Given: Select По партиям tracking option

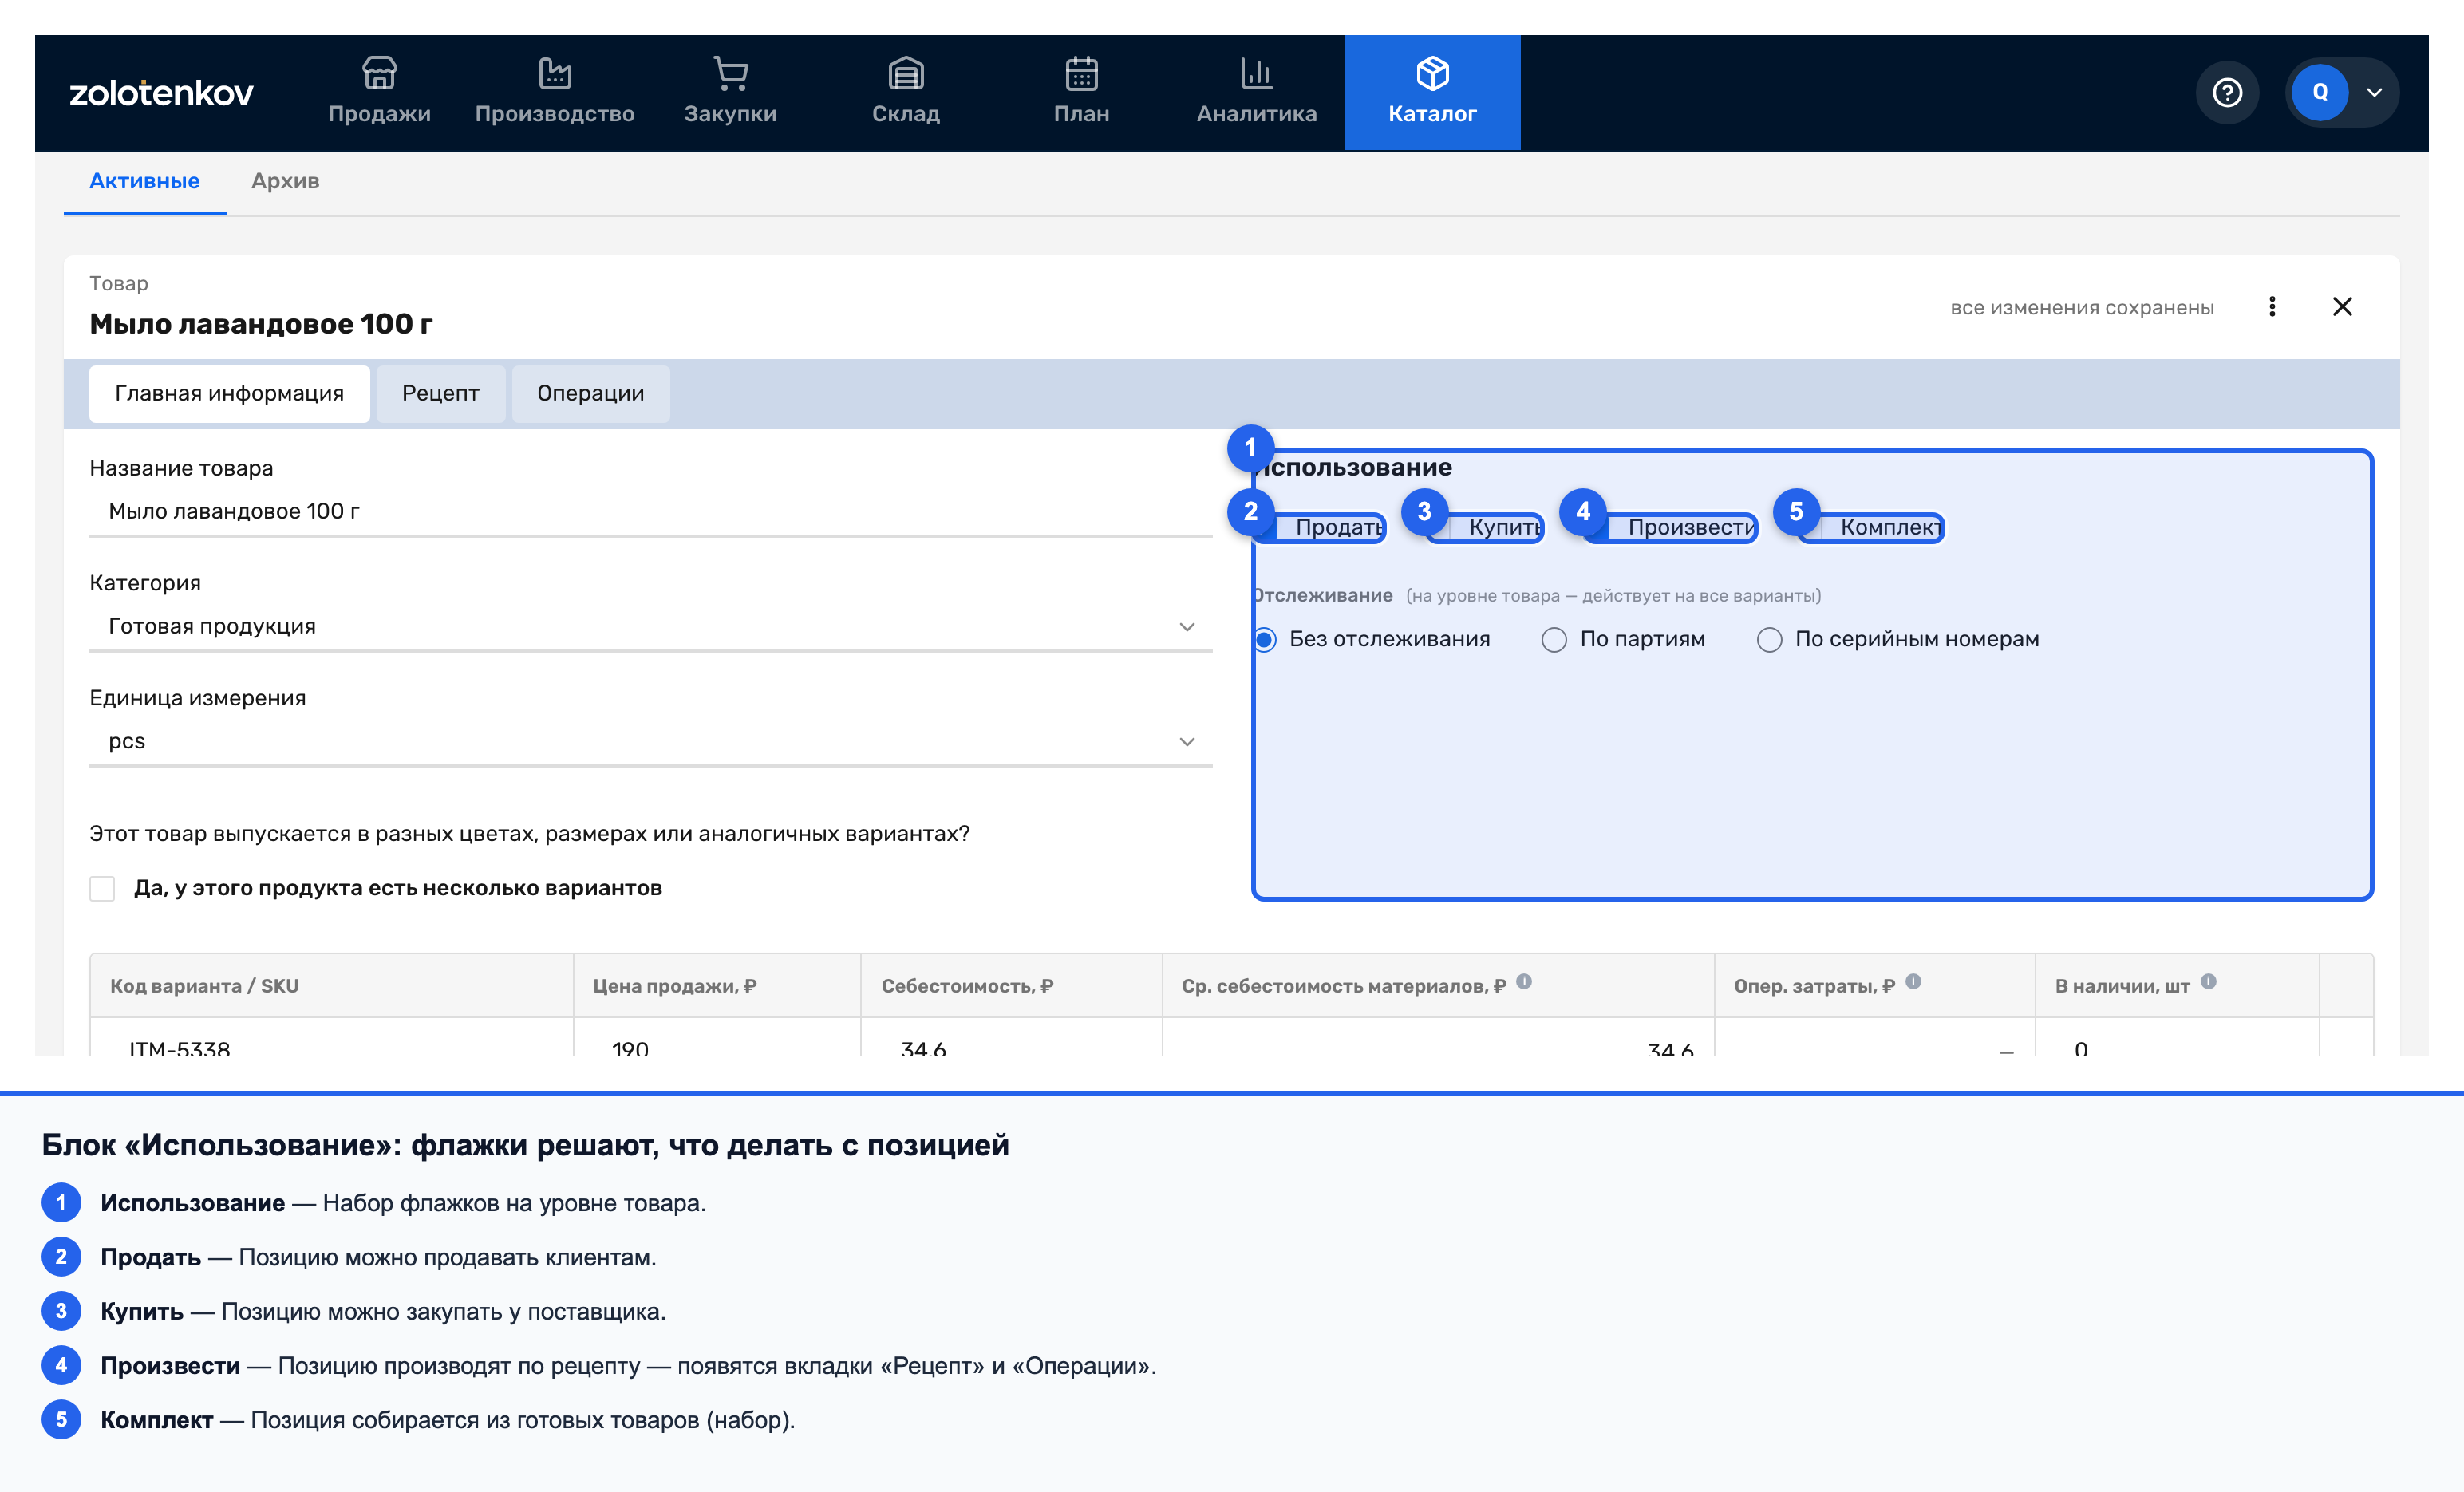Looking at the screenshot, I should pyautogui.click(x=1553, y=640).
